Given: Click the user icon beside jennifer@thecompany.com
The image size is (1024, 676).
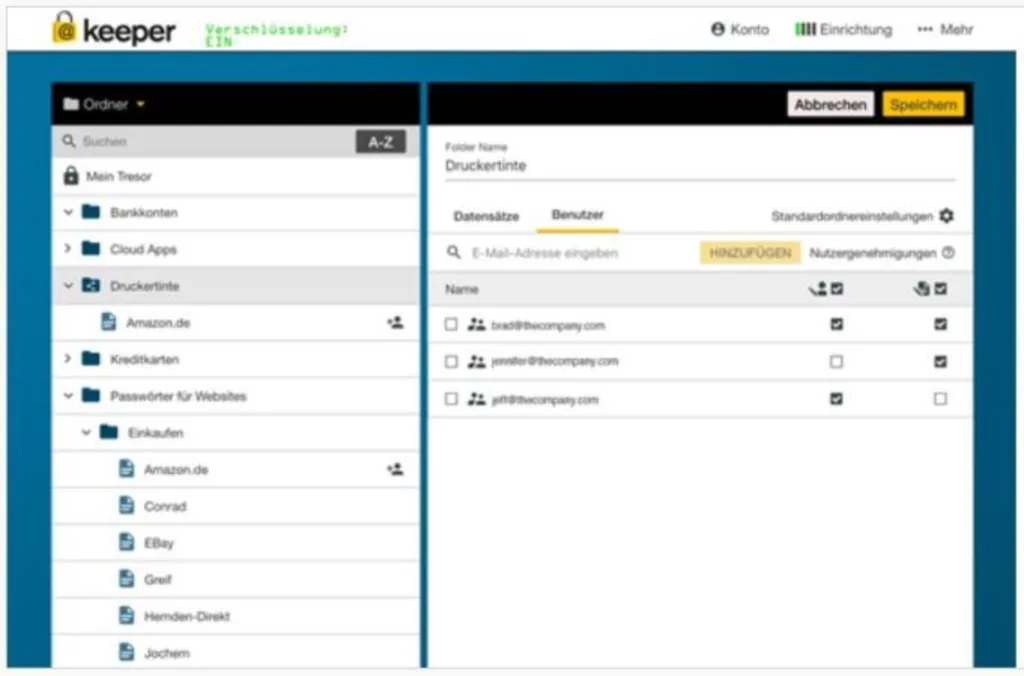Looking at the screenshot, I should (477, 361).
